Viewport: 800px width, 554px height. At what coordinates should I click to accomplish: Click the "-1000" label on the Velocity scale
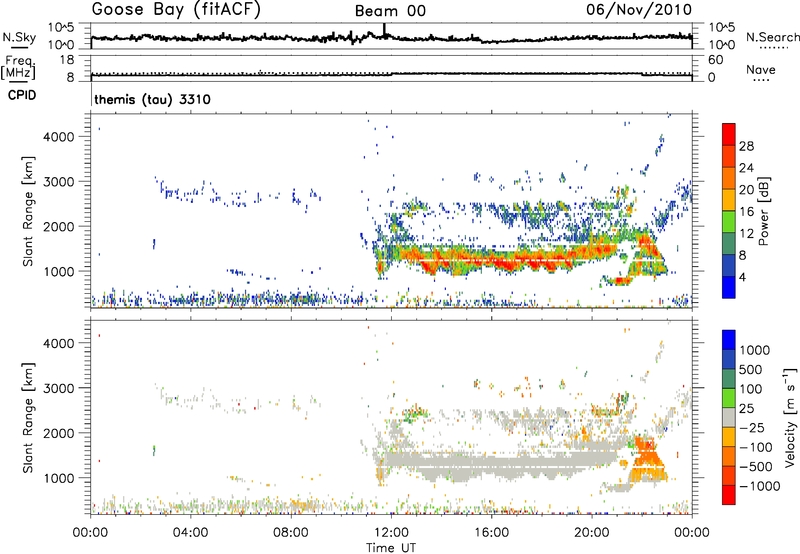point(759,486)
